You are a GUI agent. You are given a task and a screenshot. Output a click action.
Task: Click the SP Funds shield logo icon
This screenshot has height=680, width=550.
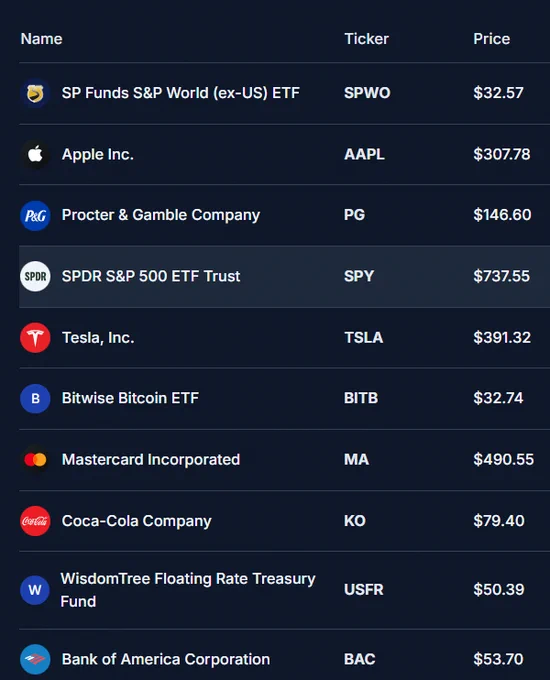[35, 93]
